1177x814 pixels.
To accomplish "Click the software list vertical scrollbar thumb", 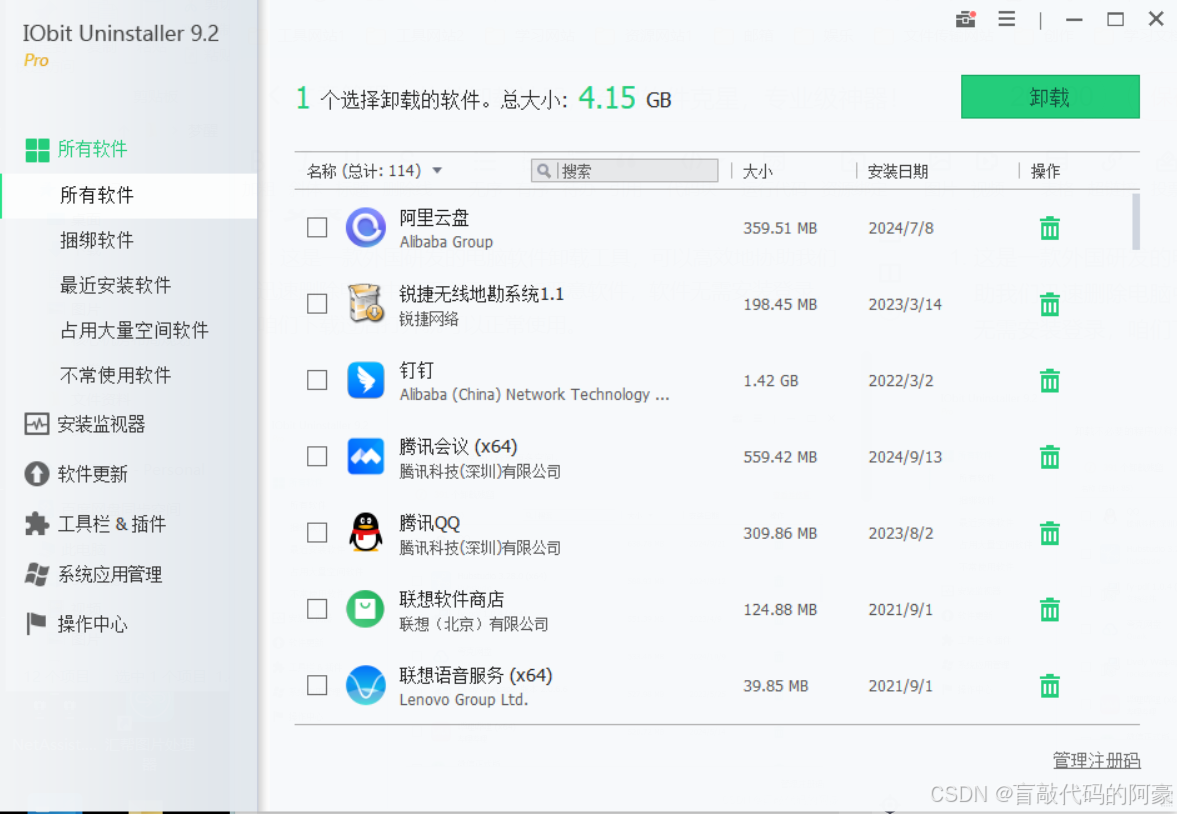I will point(1136,222).
